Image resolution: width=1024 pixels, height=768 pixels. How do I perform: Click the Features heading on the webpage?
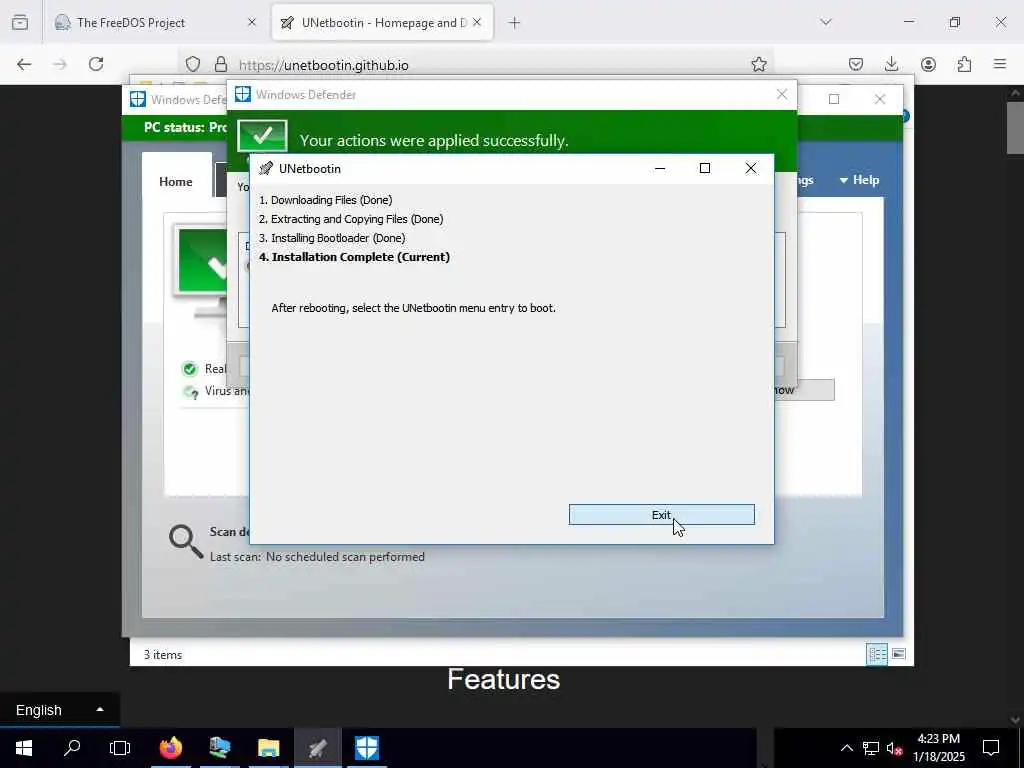[504, 679]
